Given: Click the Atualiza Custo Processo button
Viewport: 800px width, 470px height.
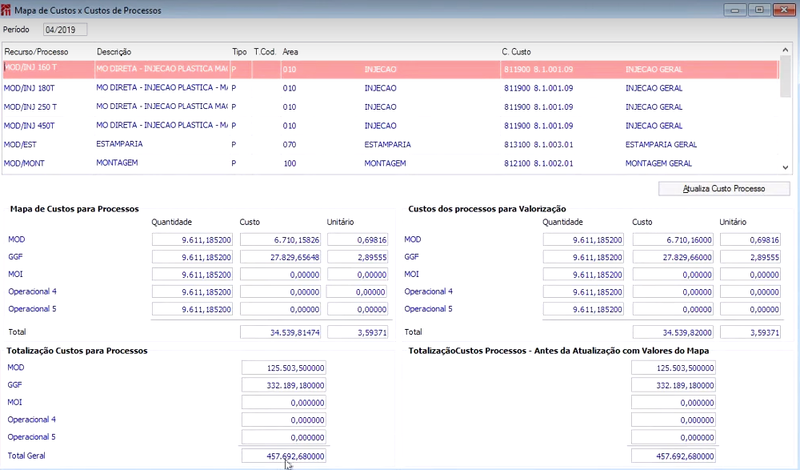Looking at the screenshot, I should point(723,189).
